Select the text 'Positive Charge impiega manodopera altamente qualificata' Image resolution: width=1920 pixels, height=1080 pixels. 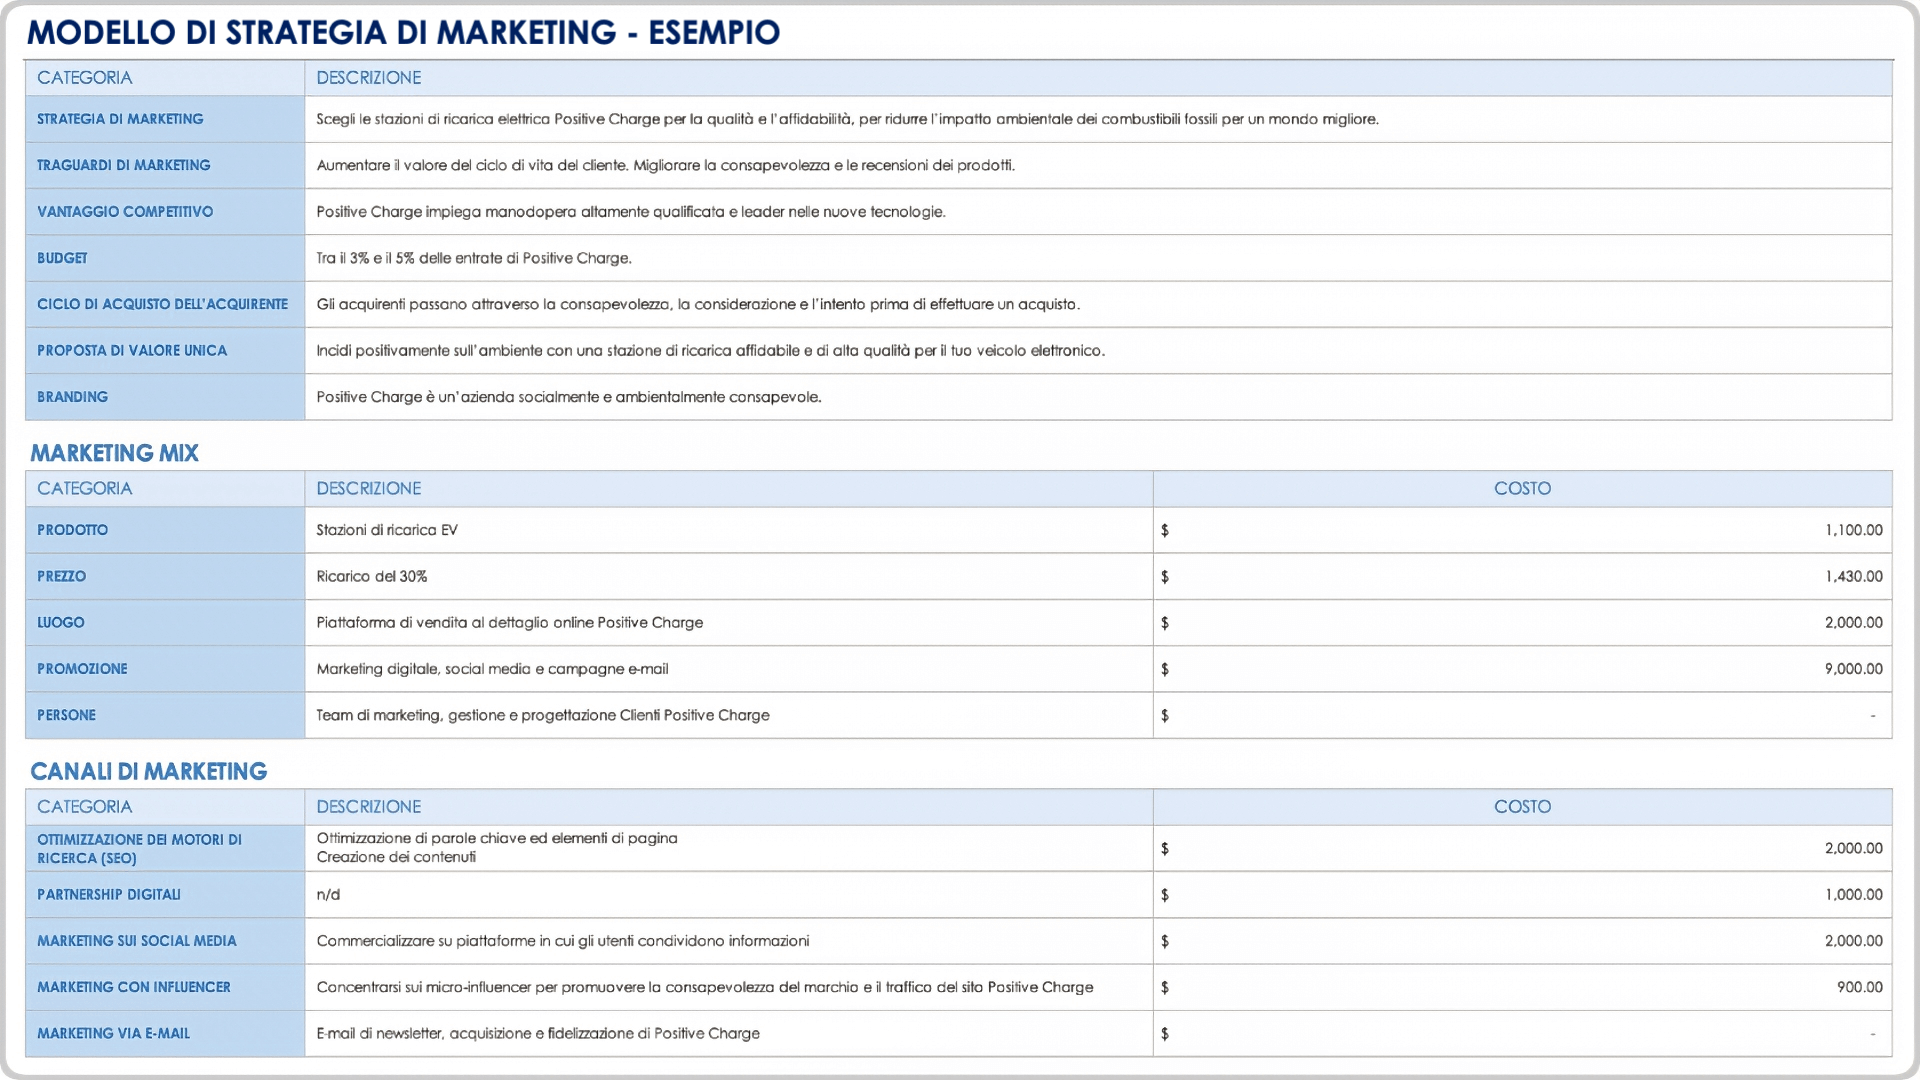click(630, 212)
